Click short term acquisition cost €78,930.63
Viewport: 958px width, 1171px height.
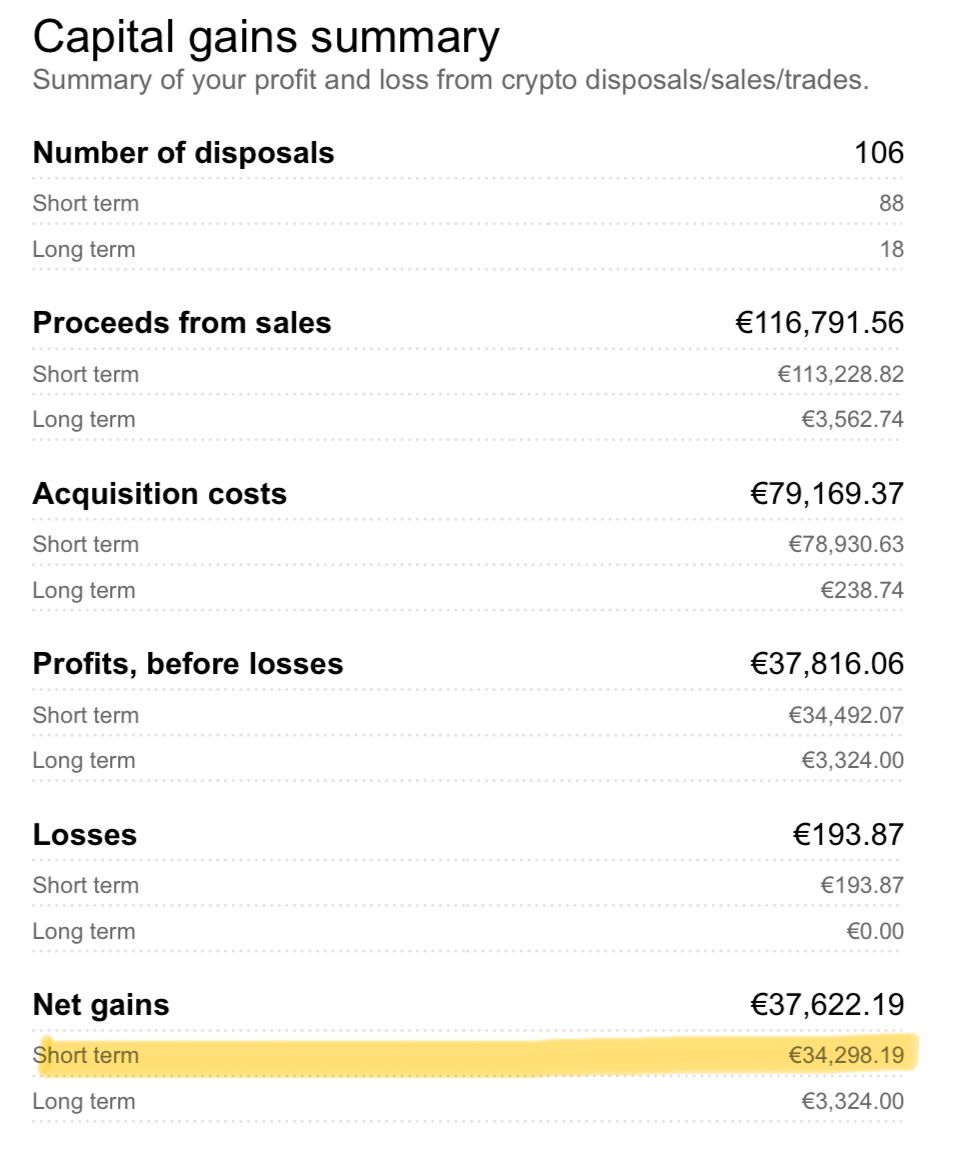tap(846, 544)
